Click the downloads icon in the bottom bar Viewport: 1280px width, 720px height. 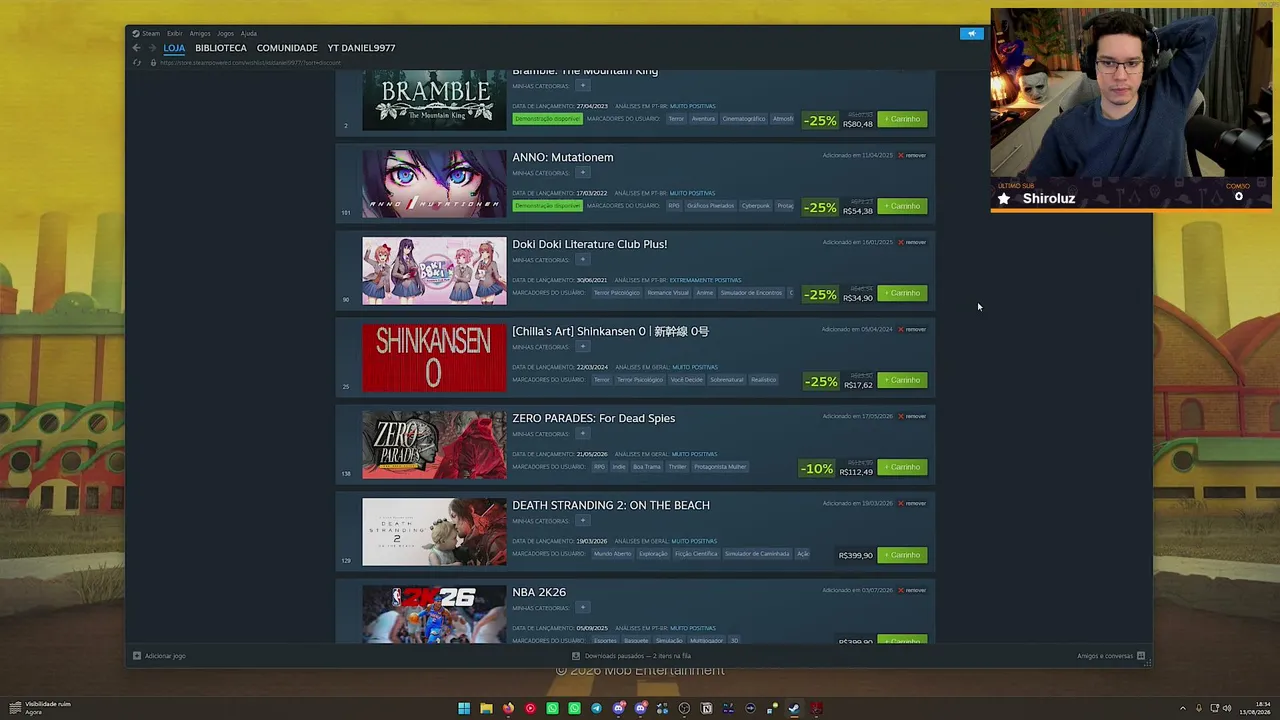pyautogui.click(x=576, y=656)
